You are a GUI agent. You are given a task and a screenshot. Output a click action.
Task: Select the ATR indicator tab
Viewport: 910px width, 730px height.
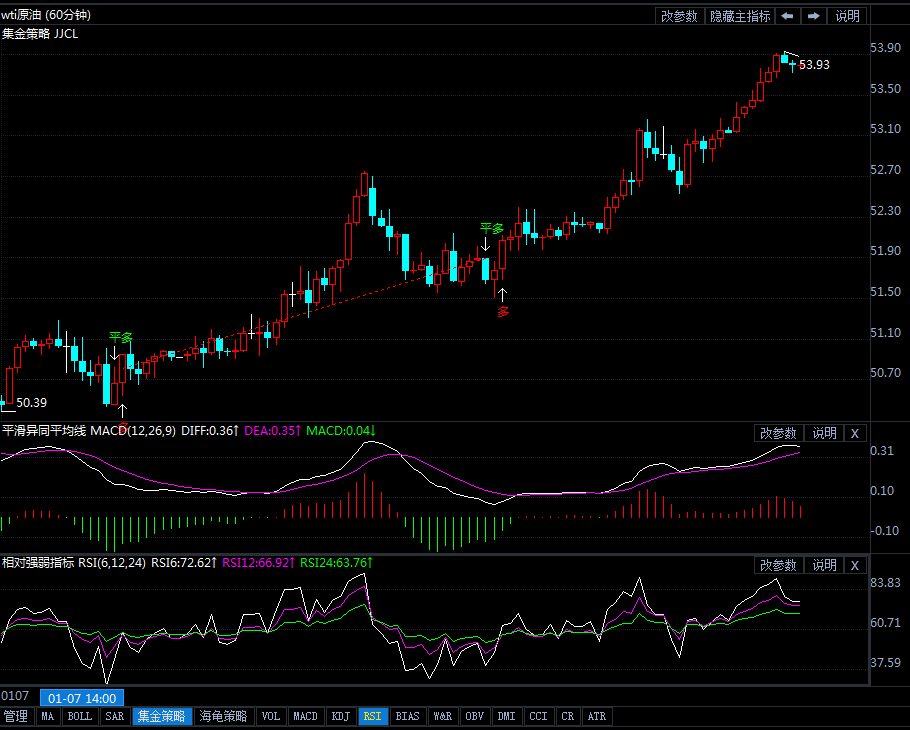596,716
